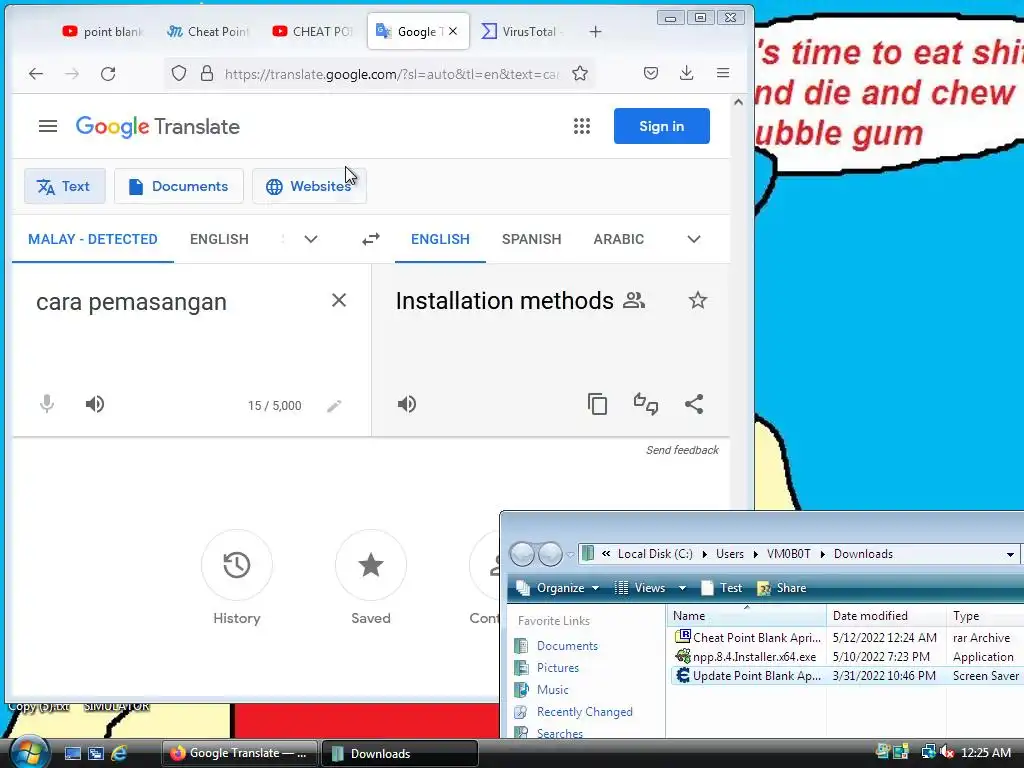
Task: Switch to Cheat Point tab
Action: (208, 31)
